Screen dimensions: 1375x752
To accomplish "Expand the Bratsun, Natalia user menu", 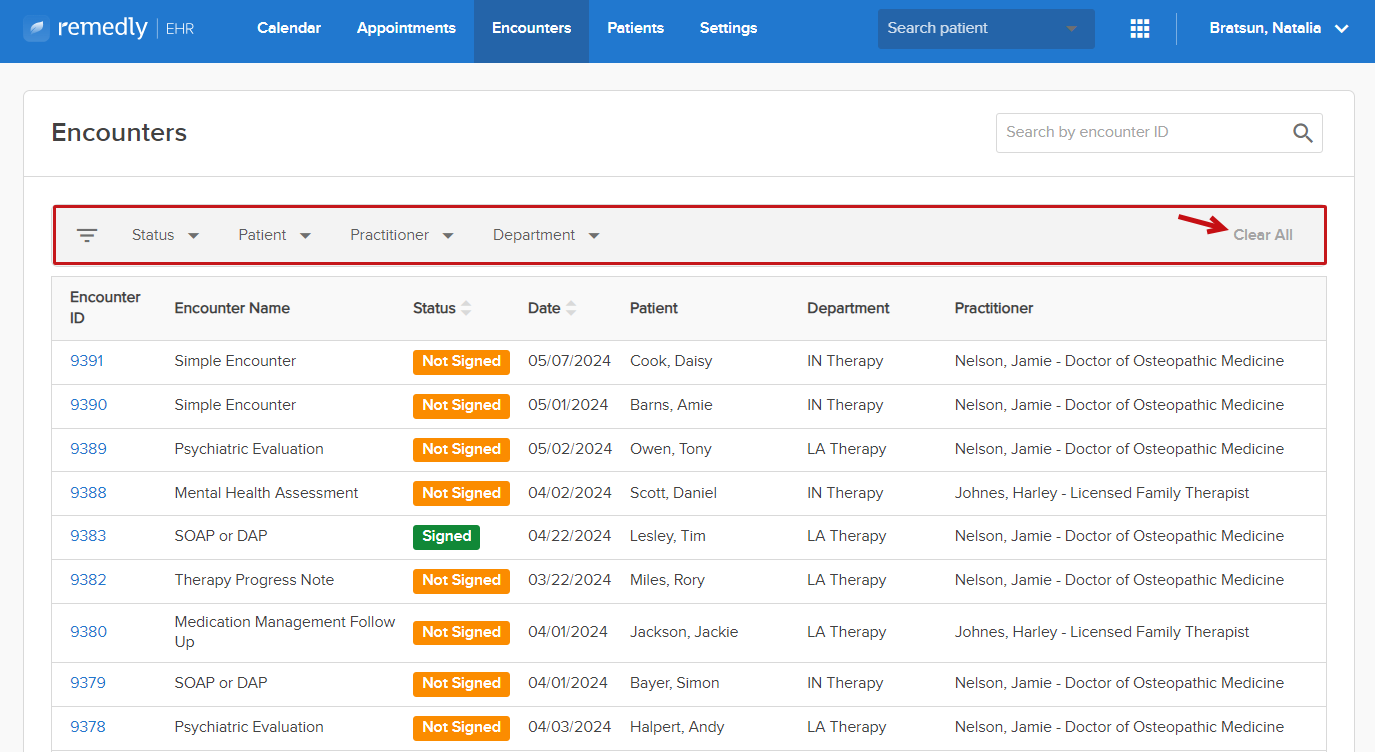I will (1279, 28).
